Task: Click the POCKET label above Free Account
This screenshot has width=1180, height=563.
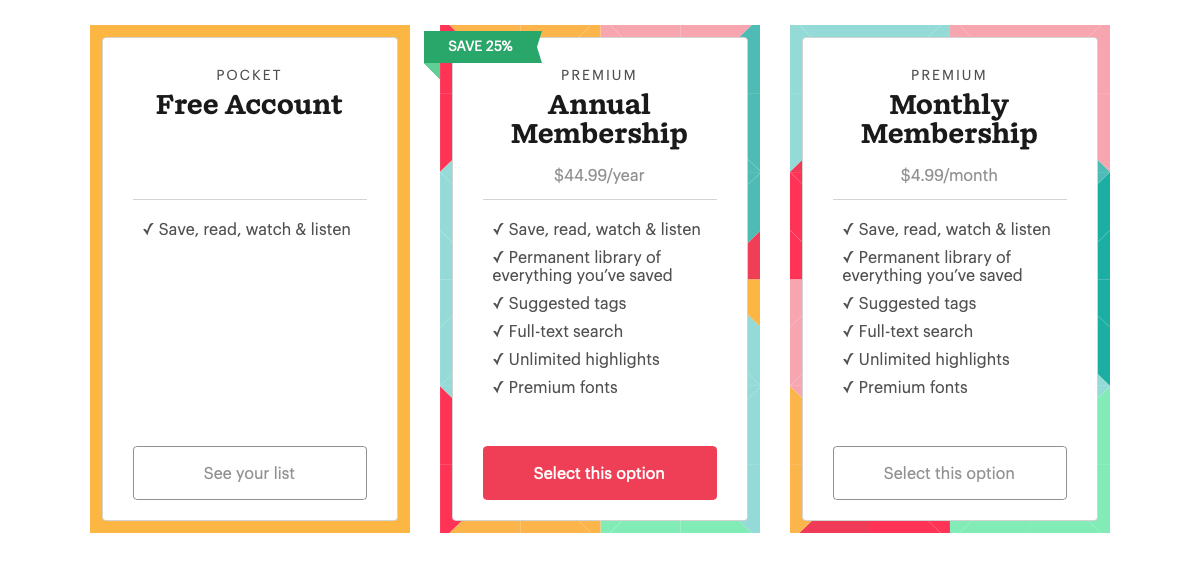Action: point(249,75)
